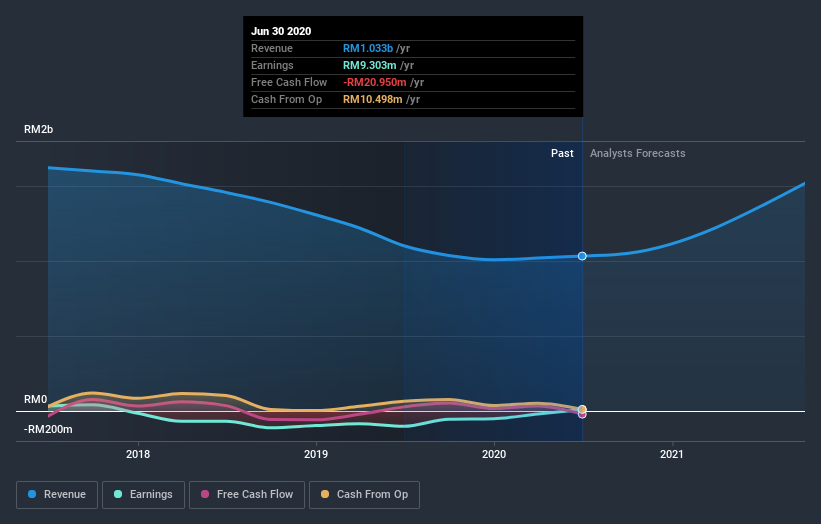Image resolution: width=821 pixels, height=524 pixels.
Task: Toggle the Free Cash Flow legend button
Action: [x=247, y=495]
